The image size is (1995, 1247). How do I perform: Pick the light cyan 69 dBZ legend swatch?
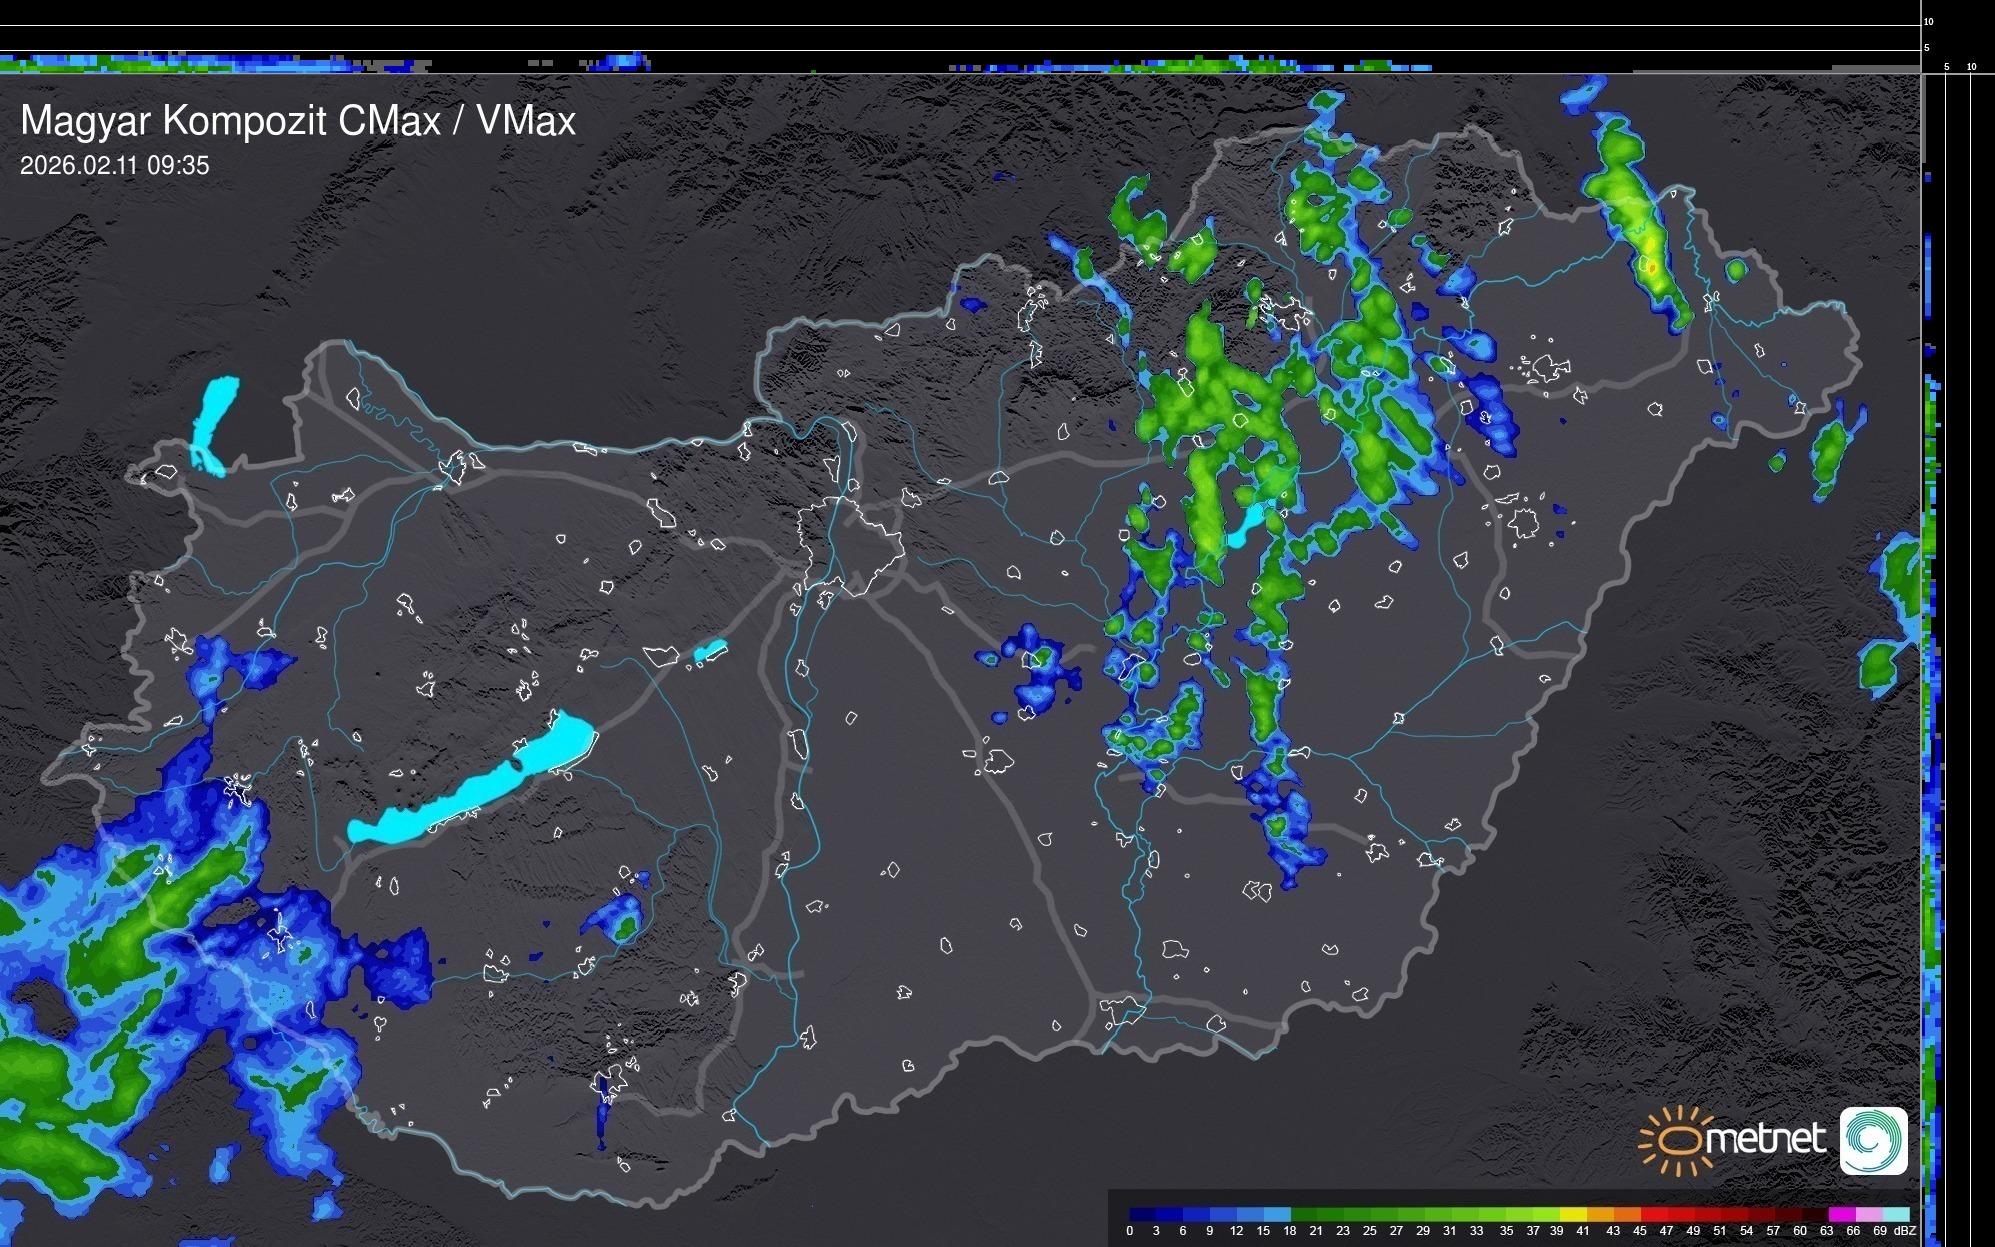1895,1214
